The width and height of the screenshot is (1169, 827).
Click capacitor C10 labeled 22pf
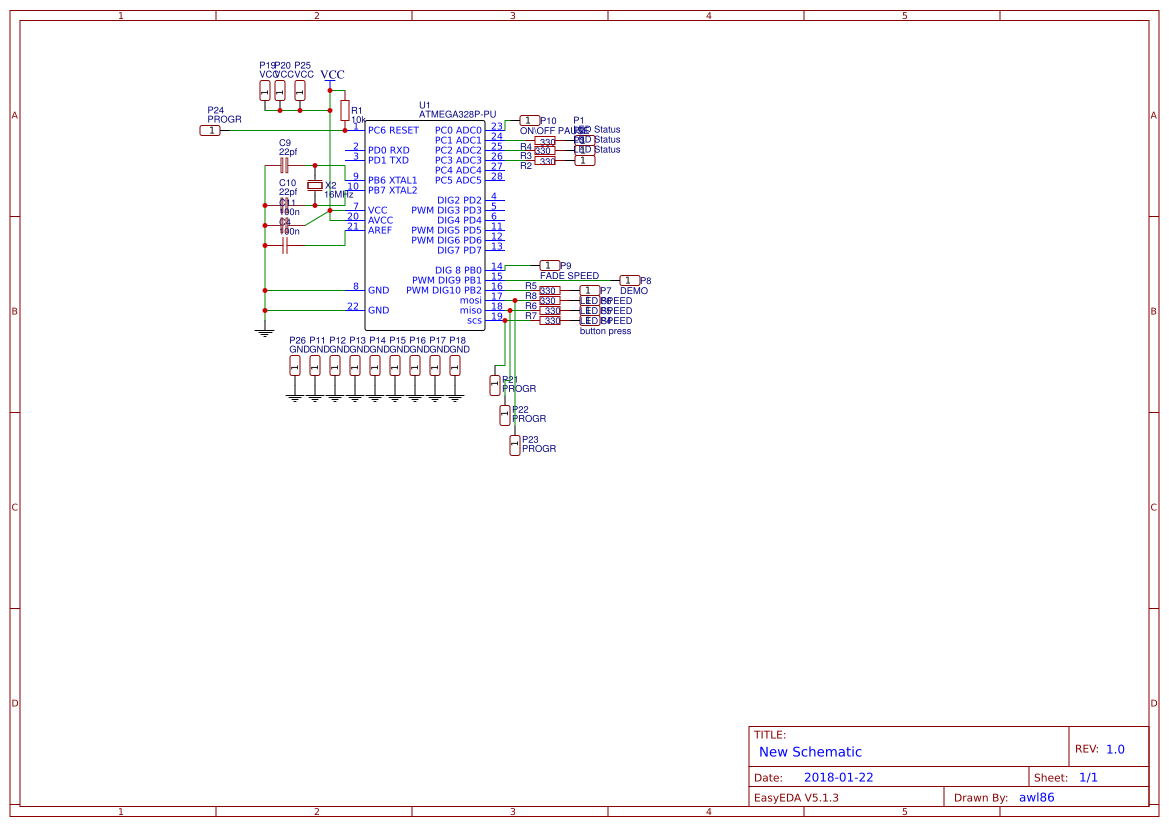(x=284, y=203)
